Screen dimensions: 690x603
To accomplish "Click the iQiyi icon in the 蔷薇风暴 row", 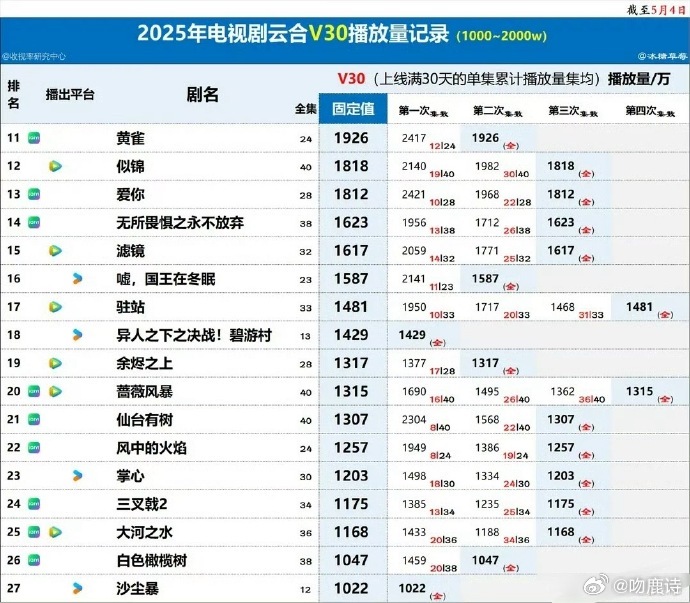I will coord(34,391).
